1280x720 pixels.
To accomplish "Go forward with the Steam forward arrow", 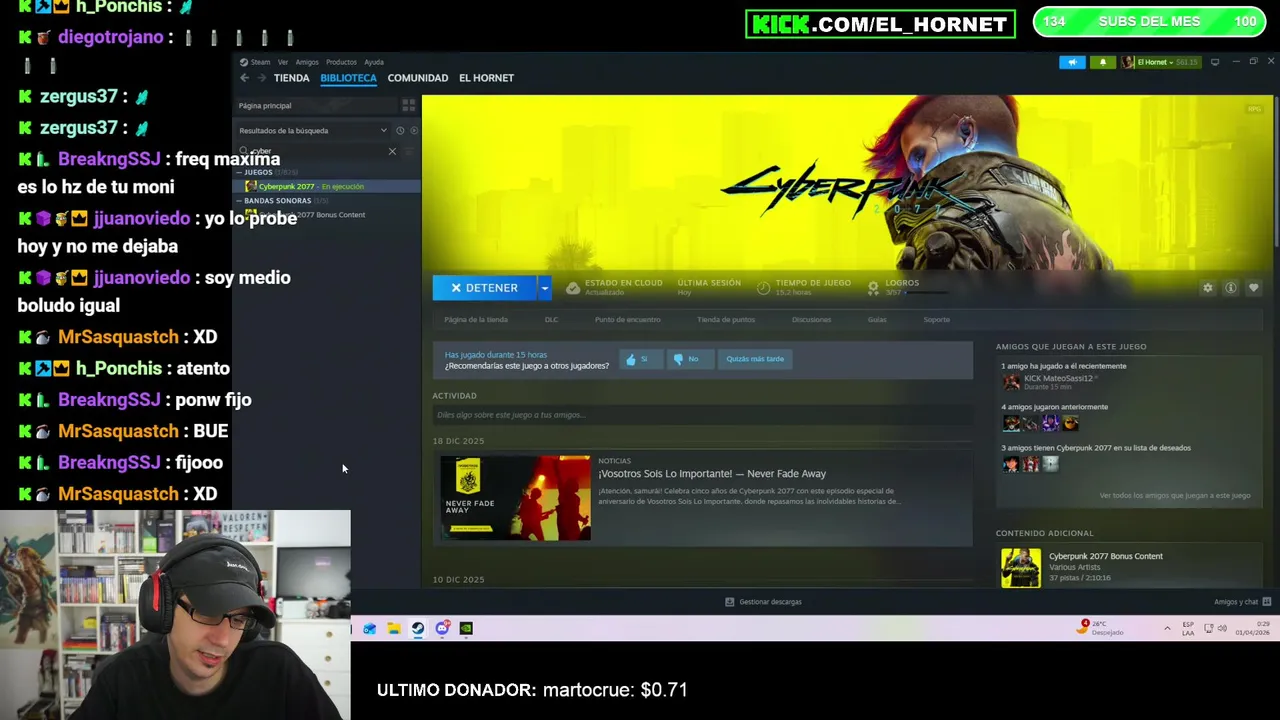I will 262,78.
